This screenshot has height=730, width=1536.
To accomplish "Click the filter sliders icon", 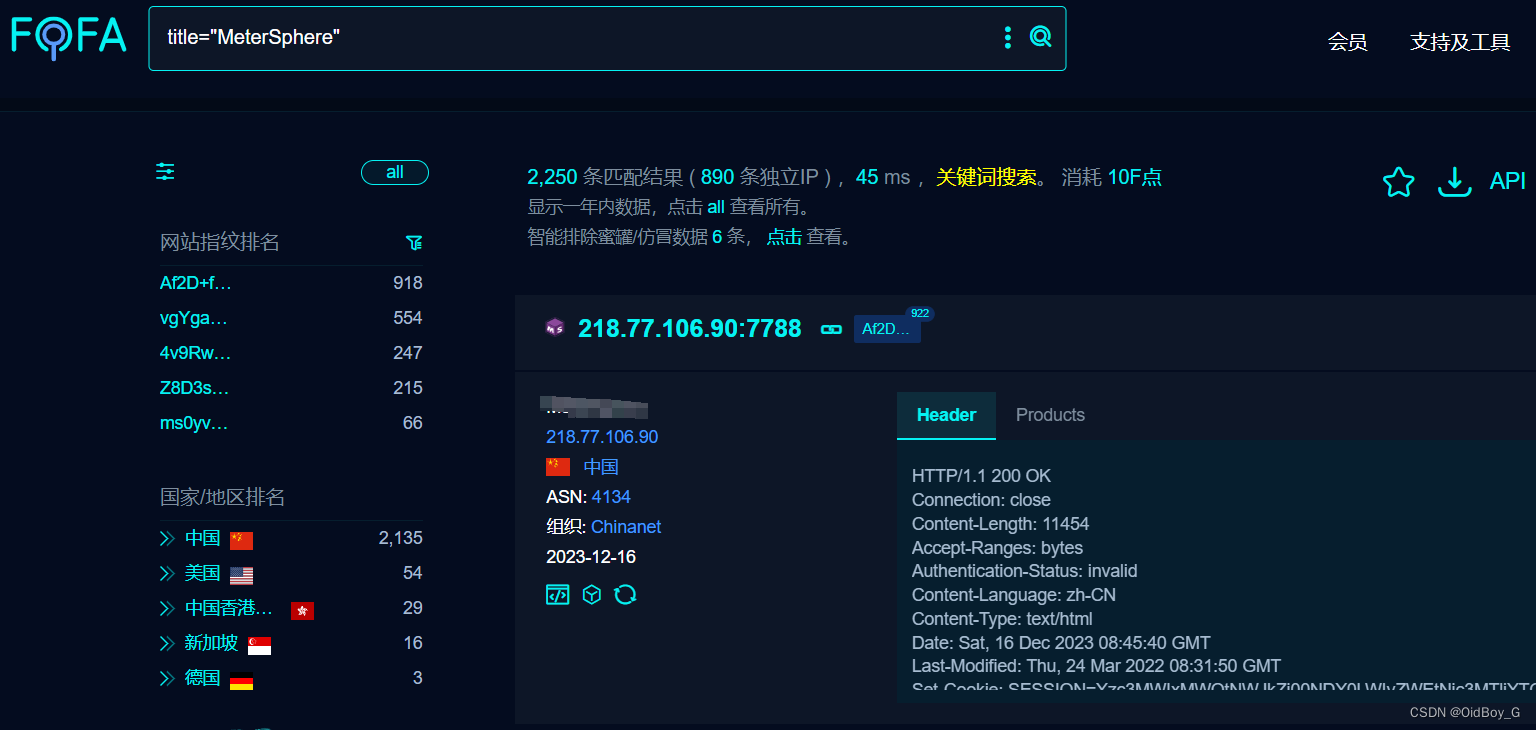I will coord(165,172).
